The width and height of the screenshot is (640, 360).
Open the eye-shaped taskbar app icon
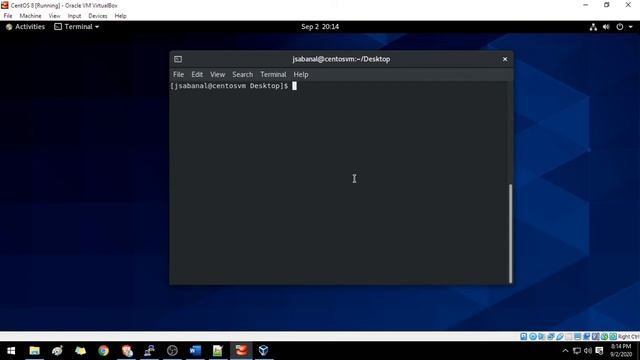pos(57,351)
